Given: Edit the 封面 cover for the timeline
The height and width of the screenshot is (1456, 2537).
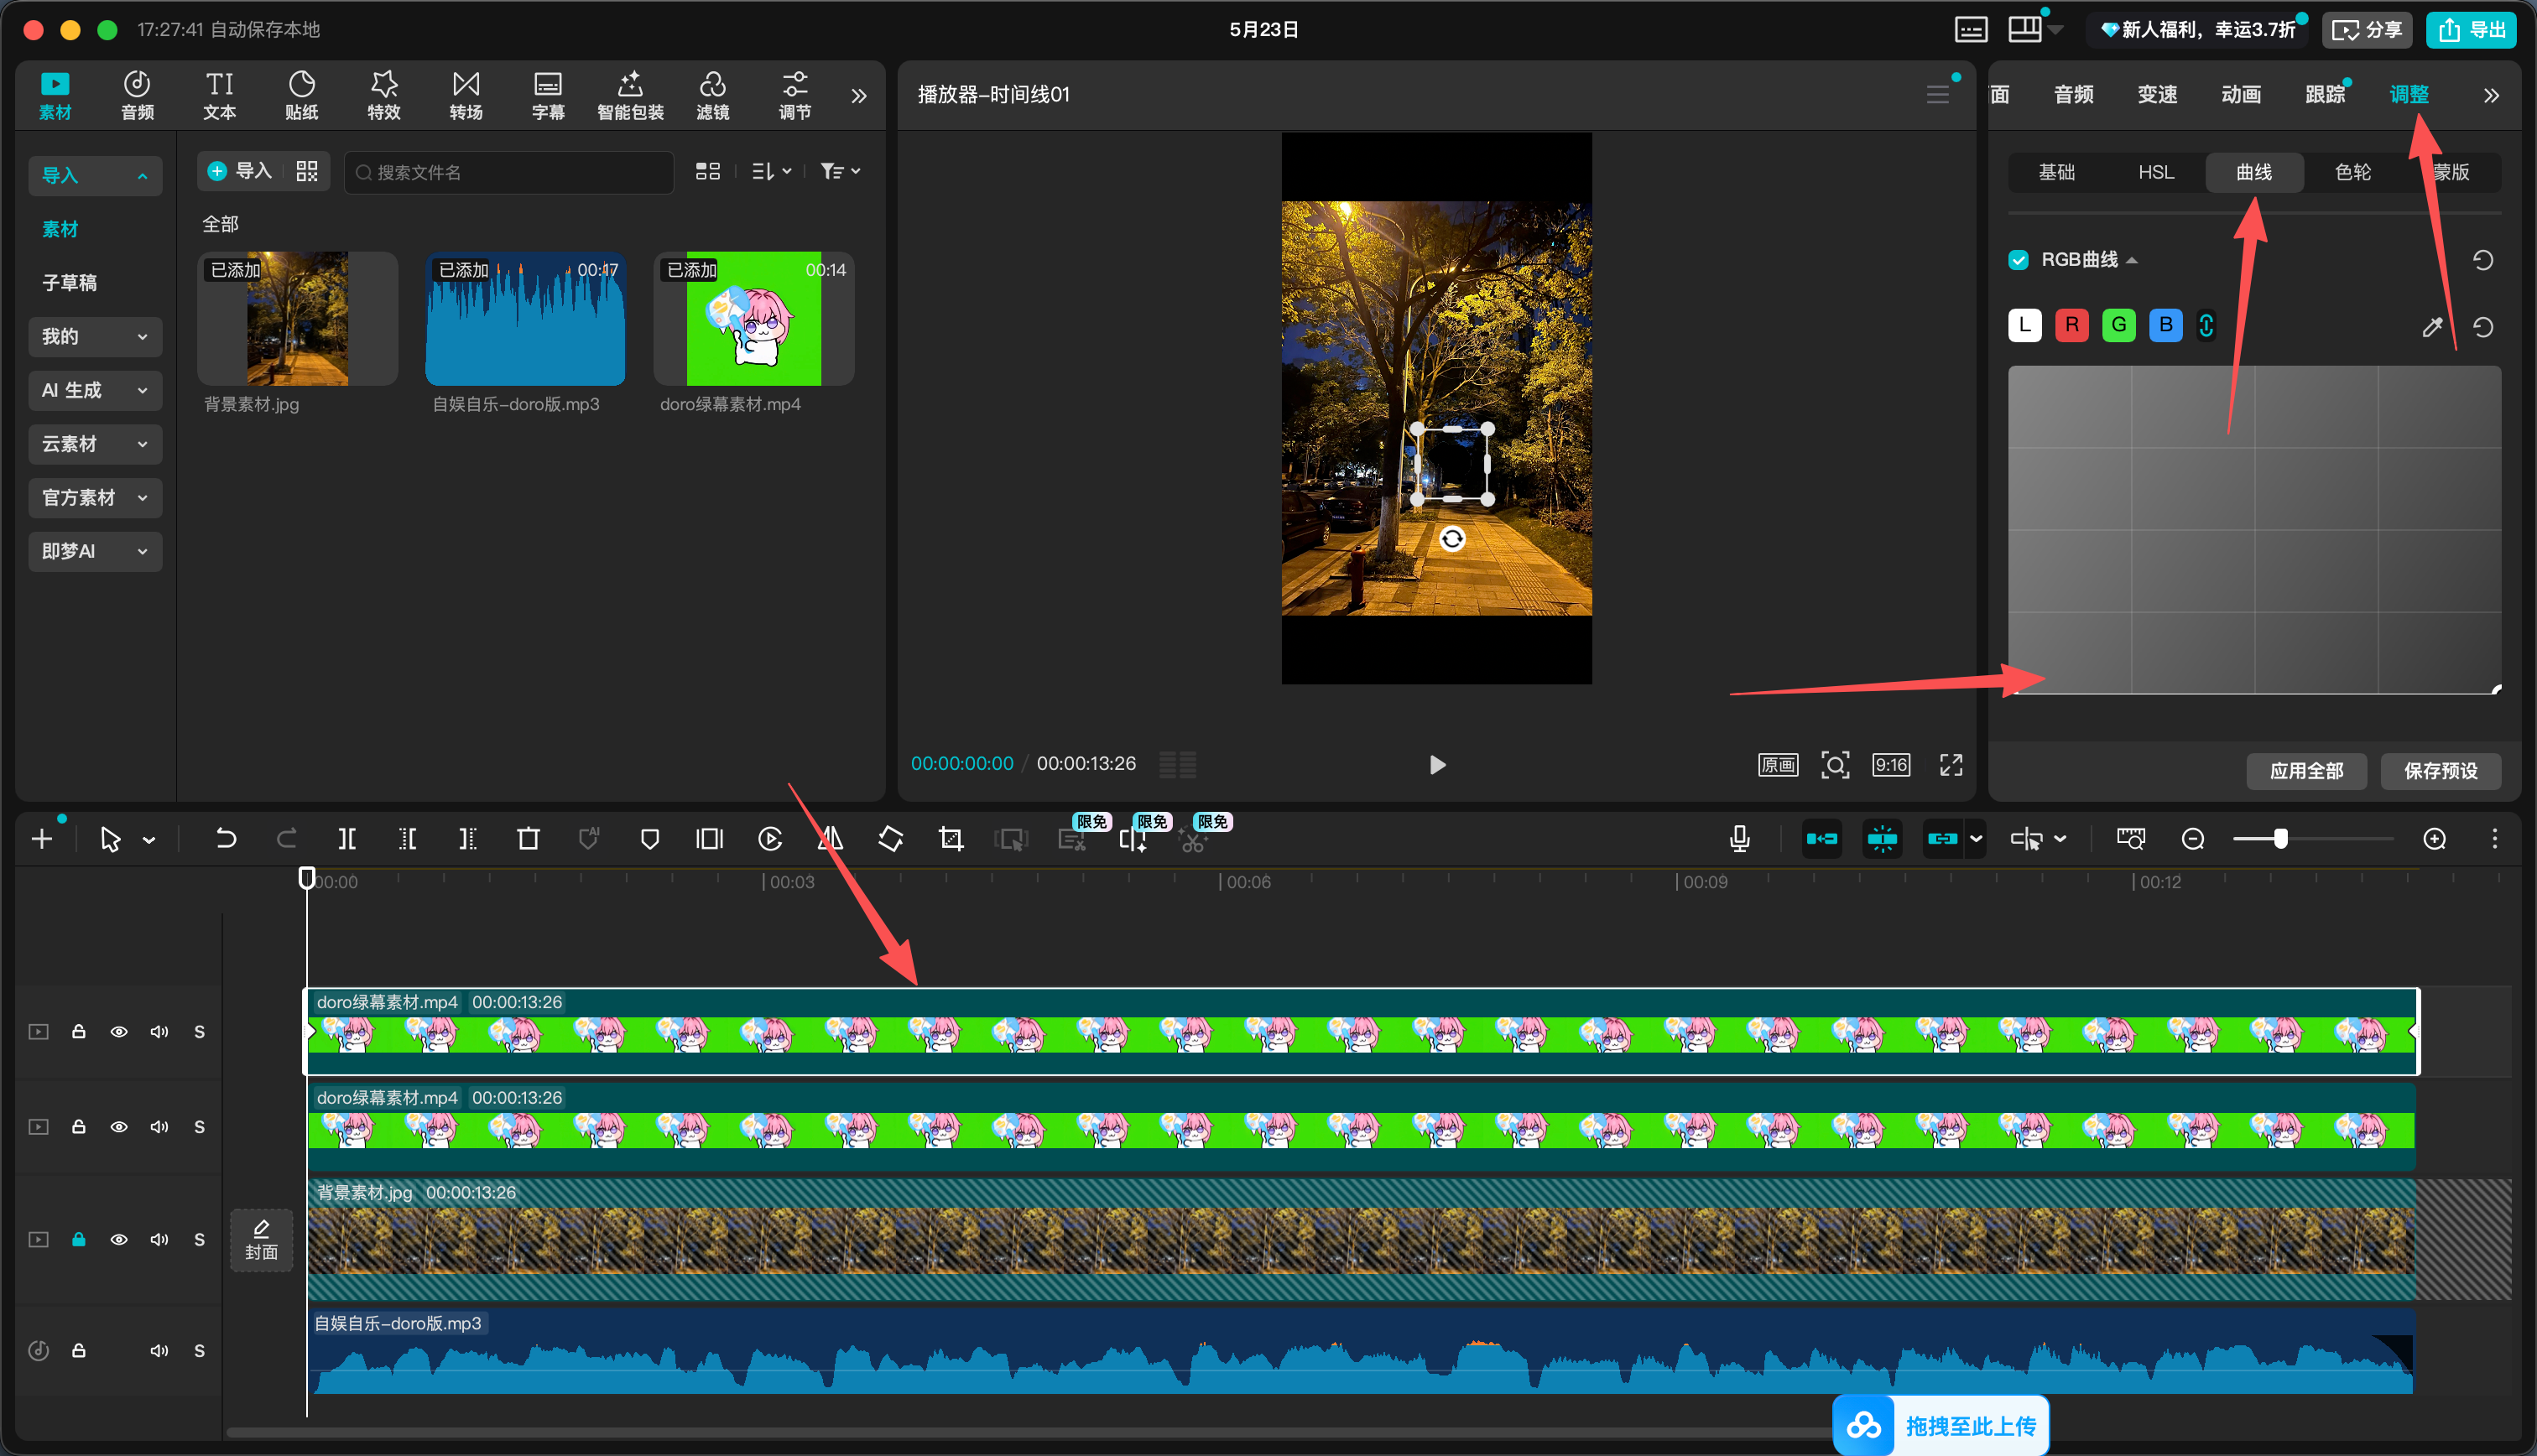Looking at the screenshot, I should tap(262, 1240).
